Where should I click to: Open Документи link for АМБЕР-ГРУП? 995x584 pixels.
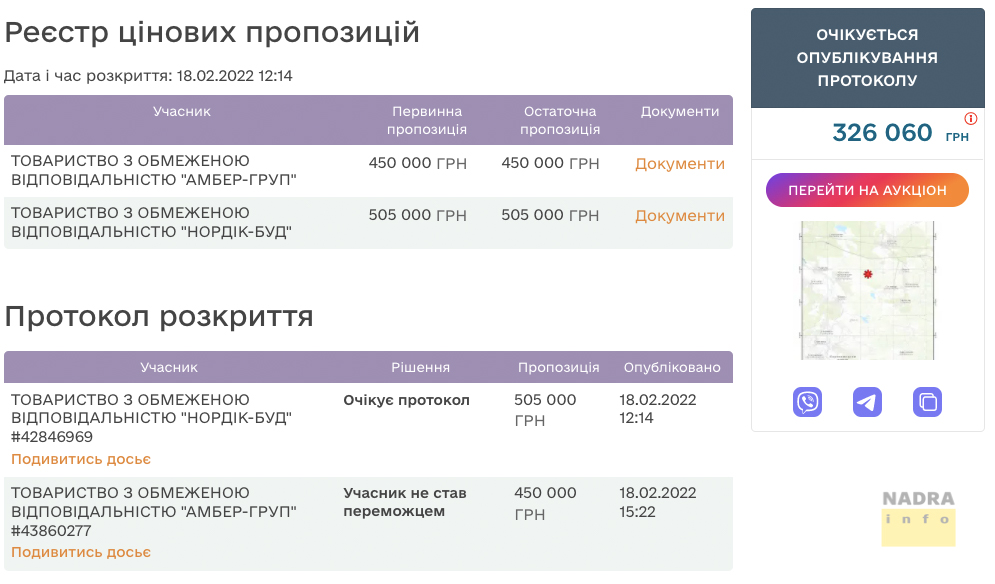(679, 164)
